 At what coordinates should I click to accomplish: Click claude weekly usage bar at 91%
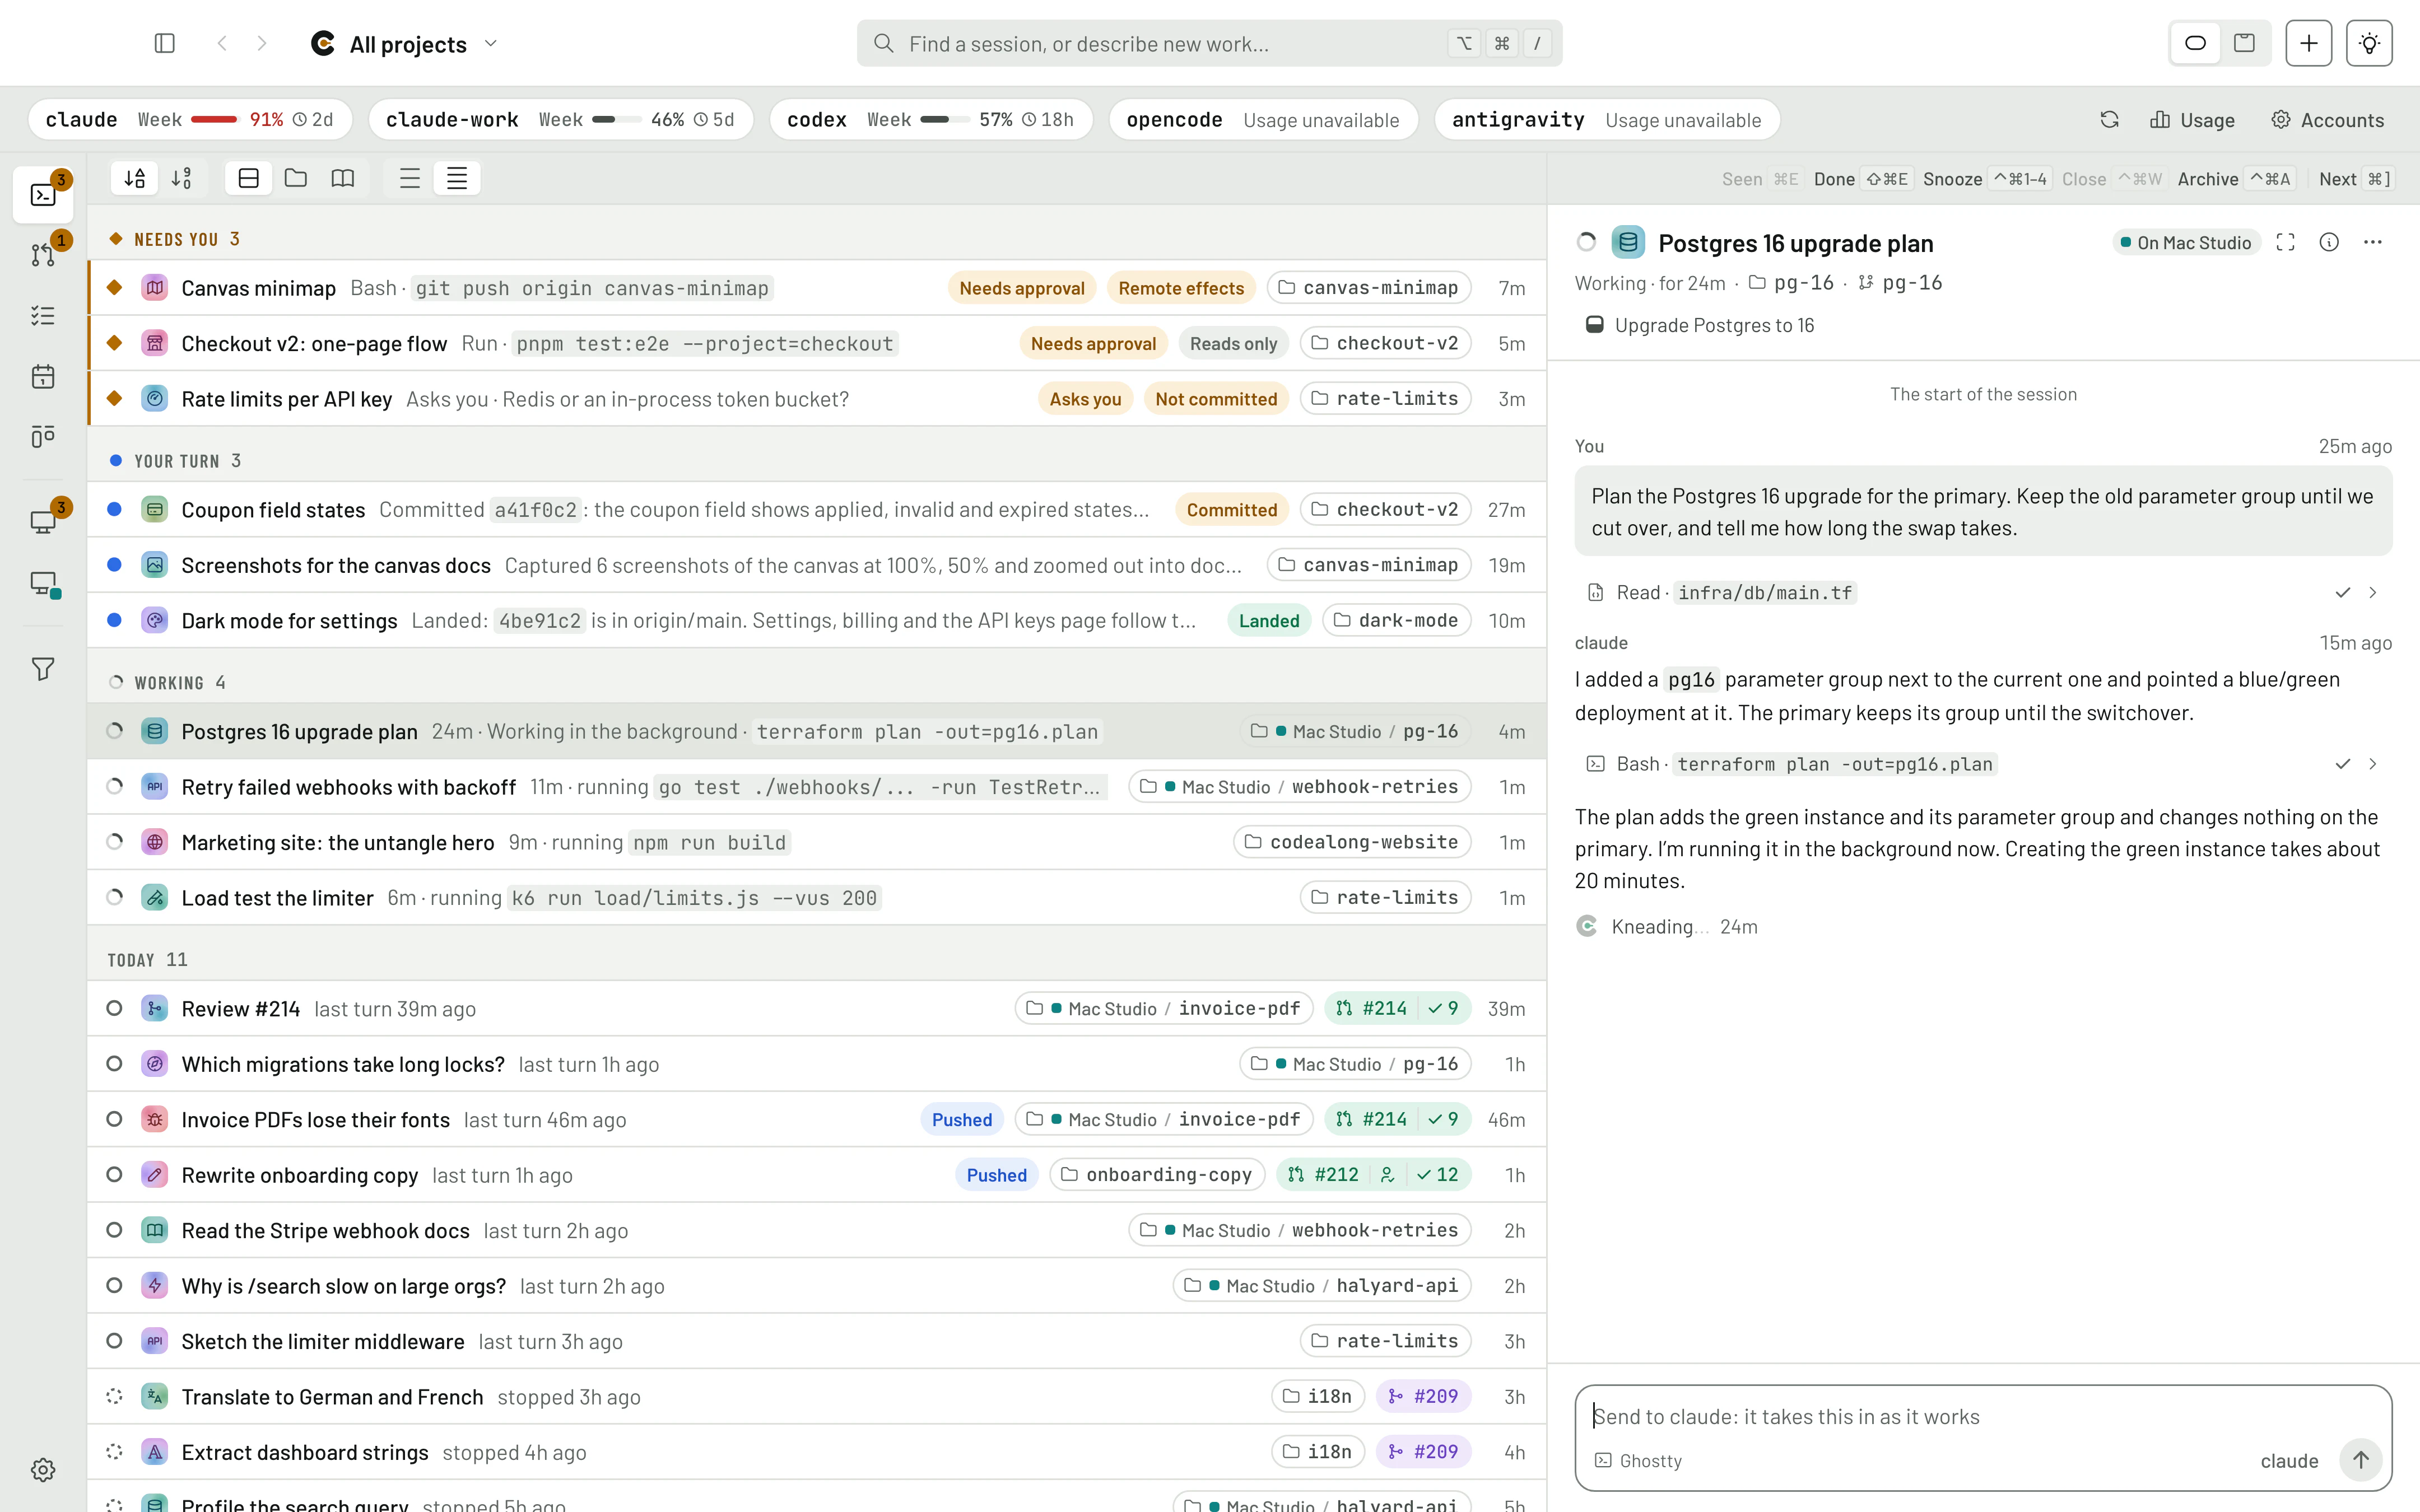214,119
